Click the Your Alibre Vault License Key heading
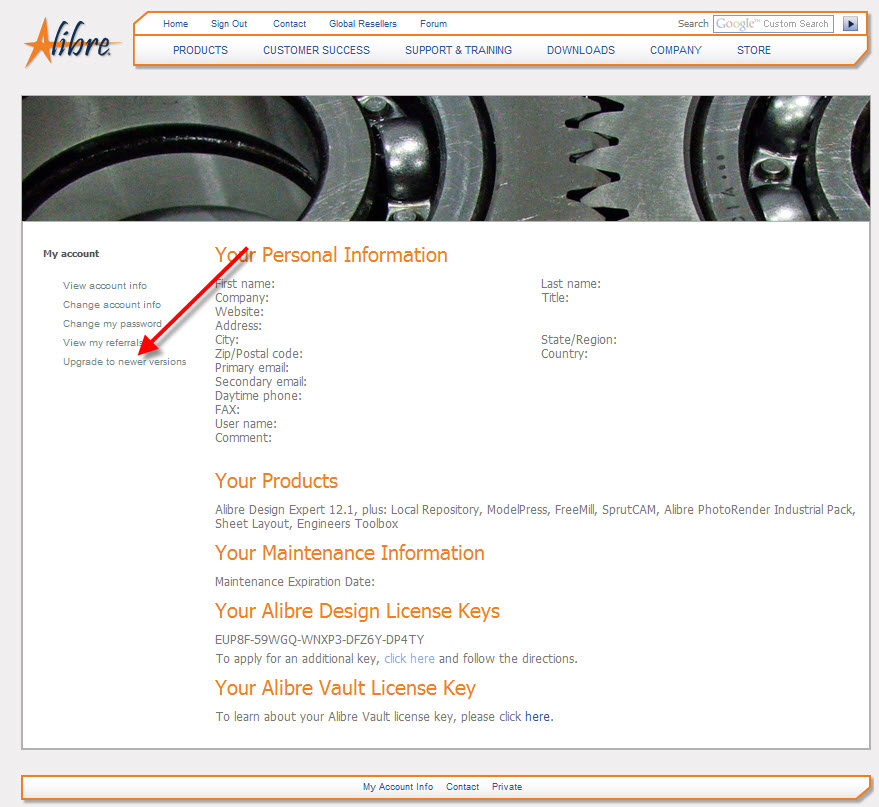879x807 pixels. click(345, 688)
